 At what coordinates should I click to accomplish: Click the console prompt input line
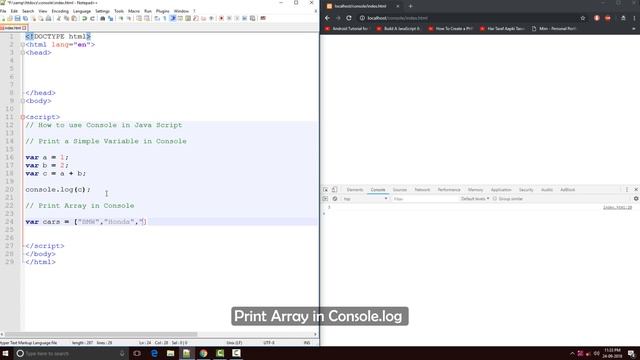(480, 214)
